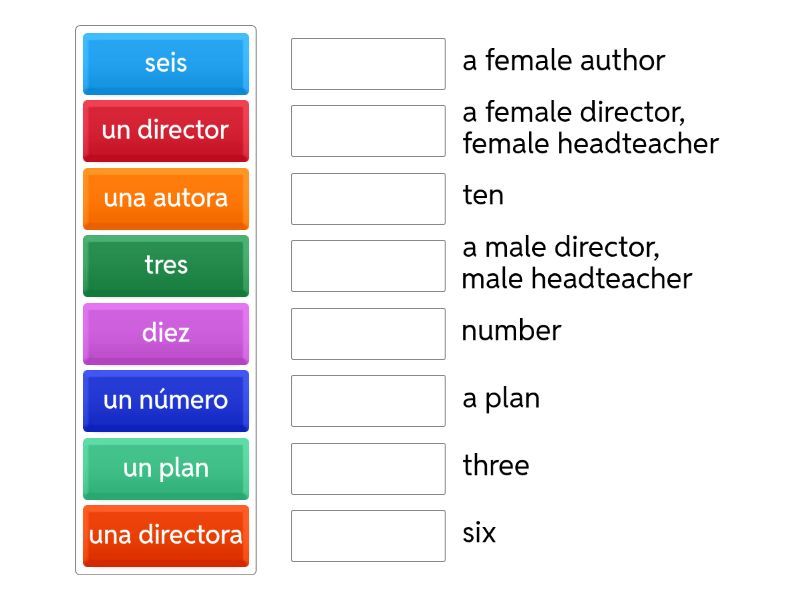Click the empty box beside 'number'
Image resolution: width=800 pixels, height=600 pixels.
[x=368, y=334]
